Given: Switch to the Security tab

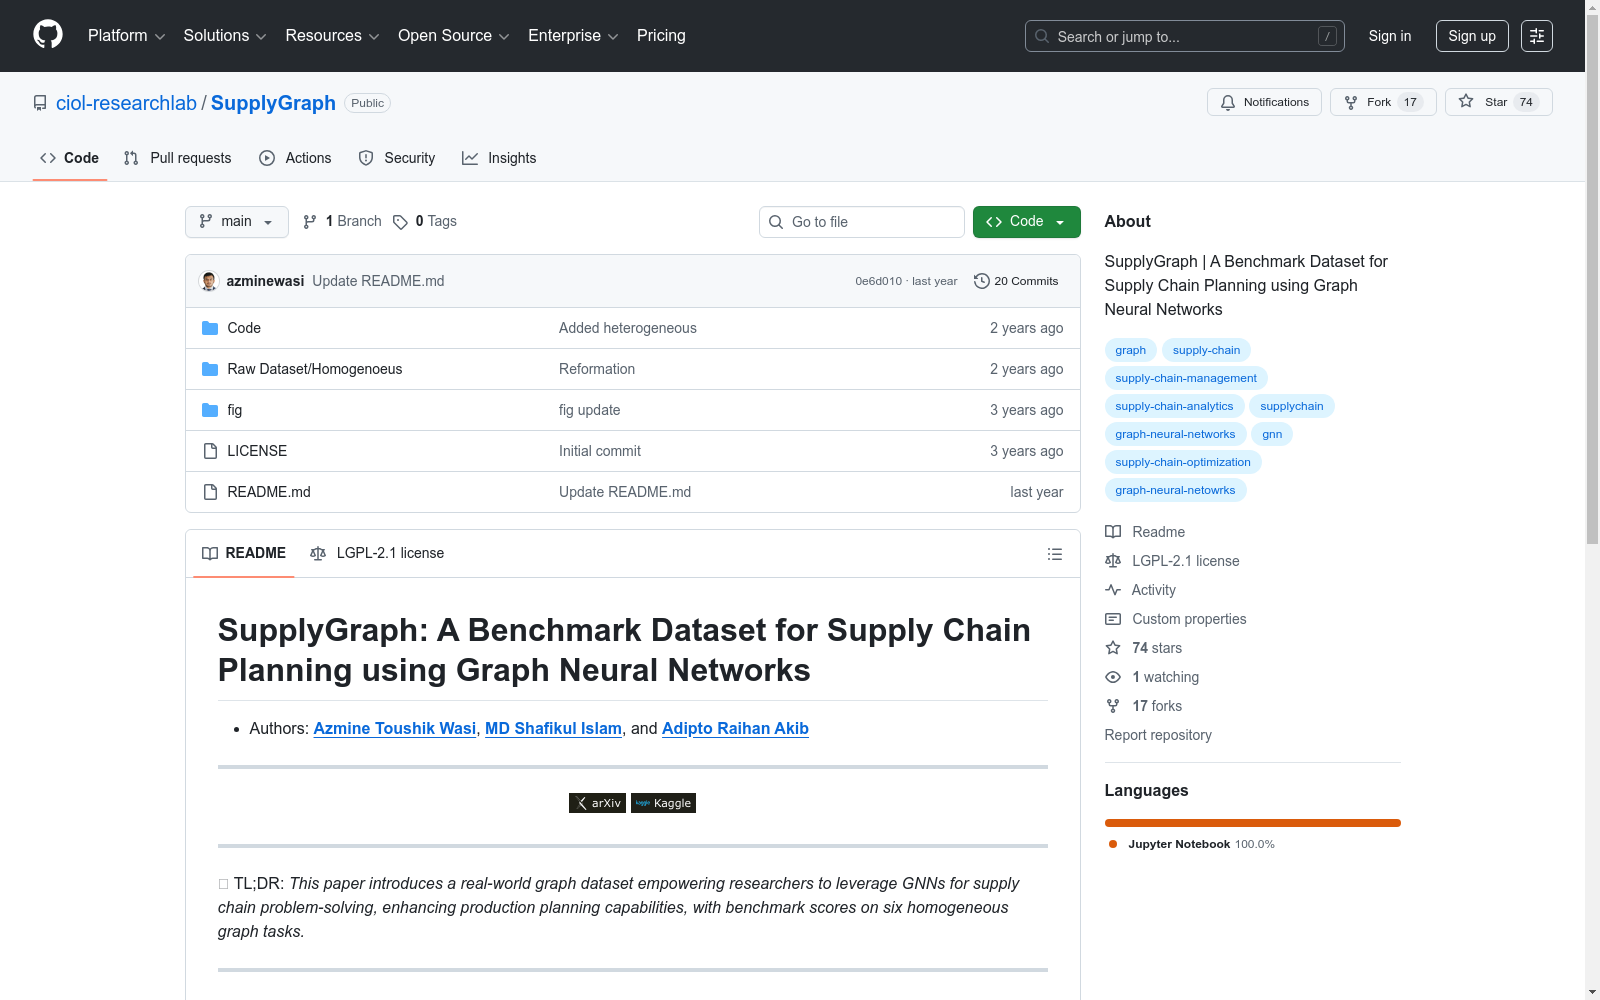Looking at the screenshot, I should [x=397, y=158].
